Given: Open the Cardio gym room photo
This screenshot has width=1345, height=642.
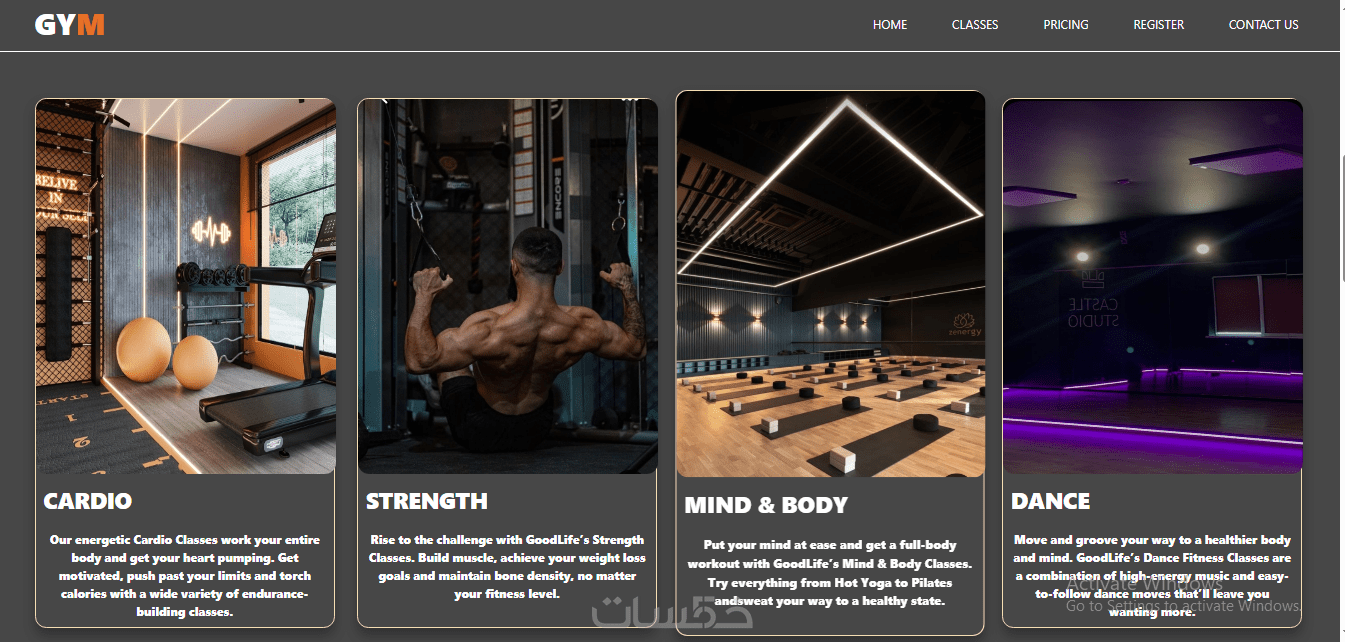Looking at the screenshot, I should pos(186,286).
